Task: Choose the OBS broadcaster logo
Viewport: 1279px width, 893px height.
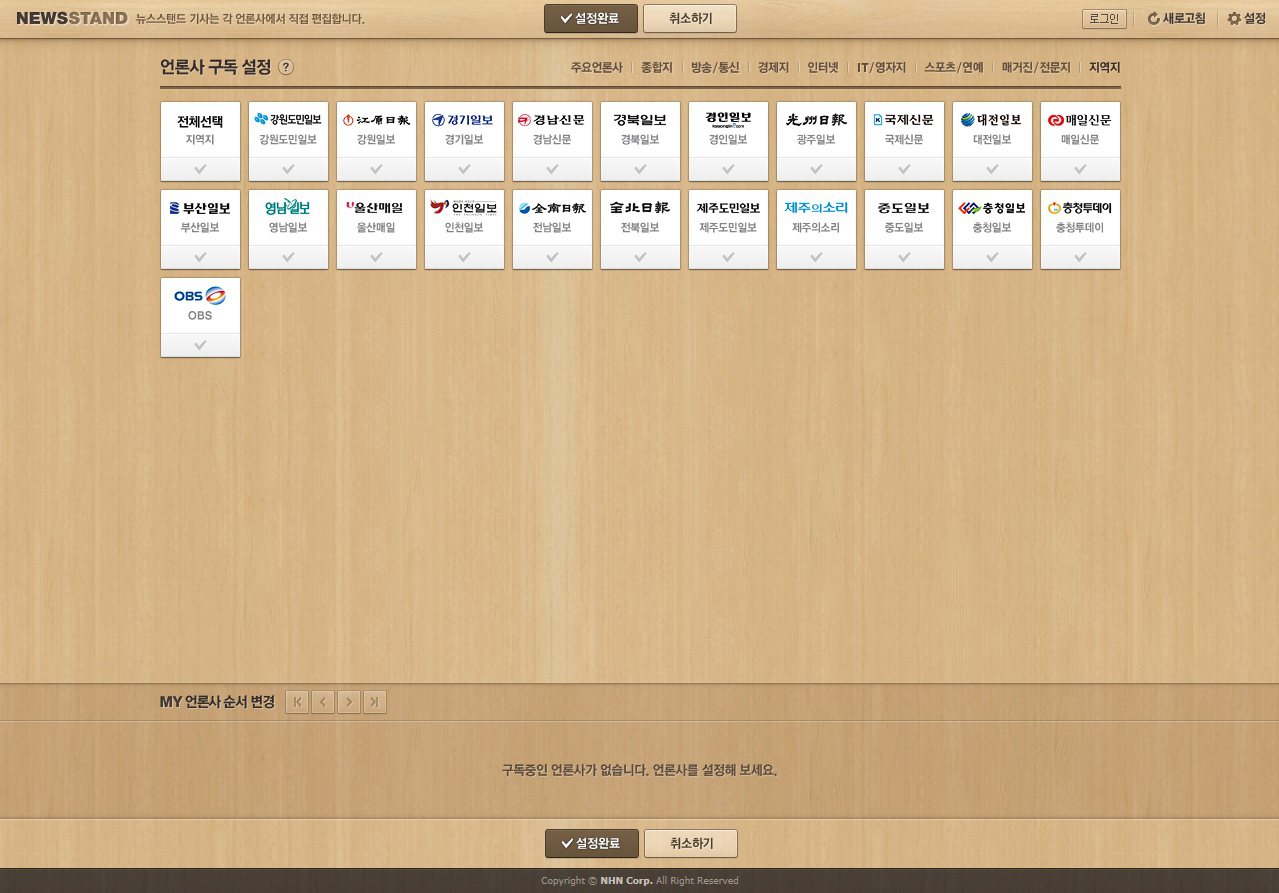Action: pos(200,296)
